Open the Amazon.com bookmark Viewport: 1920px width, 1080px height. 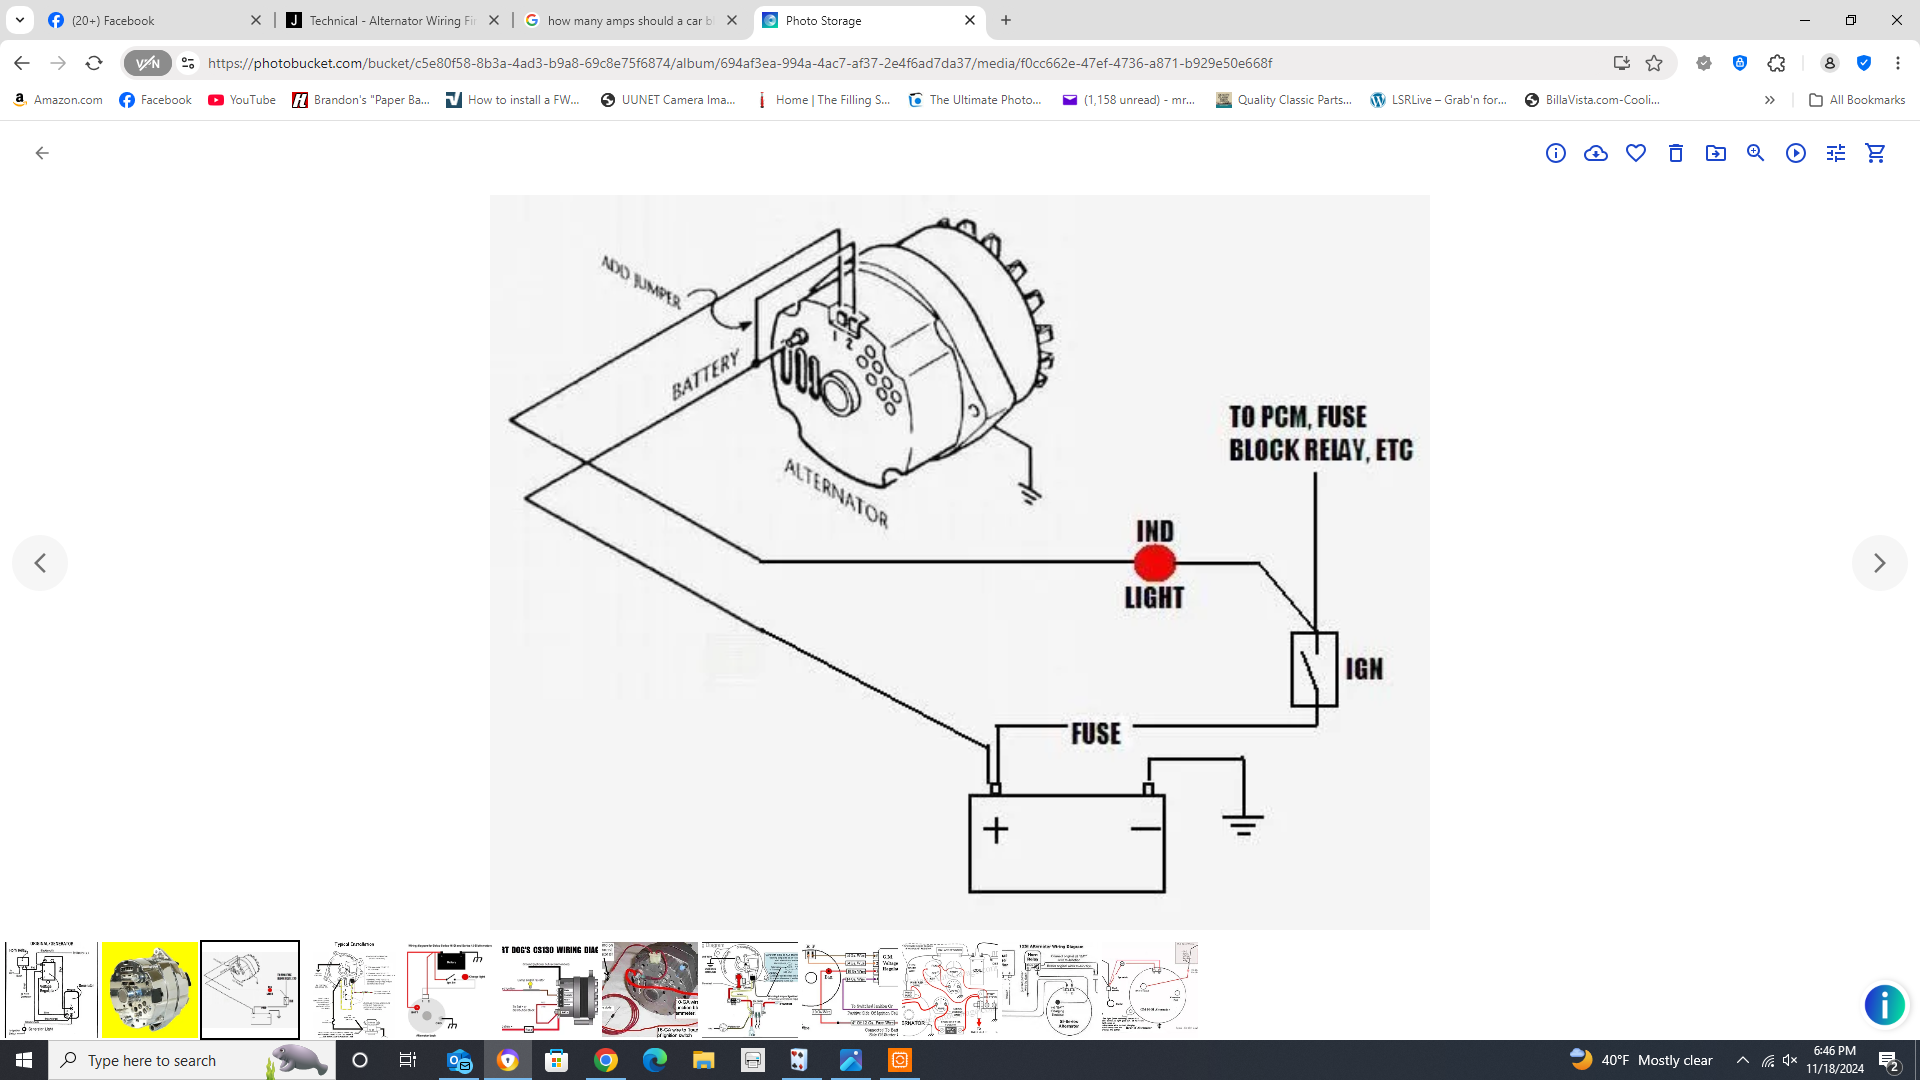(x=58, y=100)
